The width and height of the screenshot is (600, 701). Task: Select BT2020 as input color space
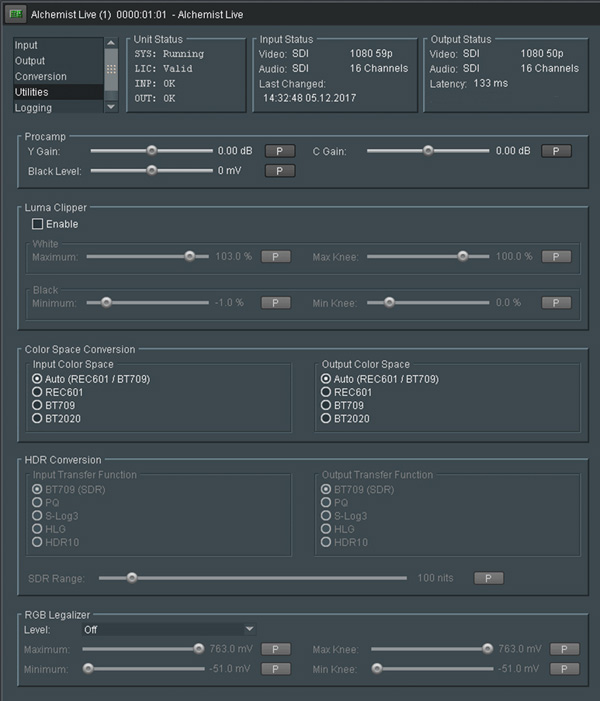(56, 418)
